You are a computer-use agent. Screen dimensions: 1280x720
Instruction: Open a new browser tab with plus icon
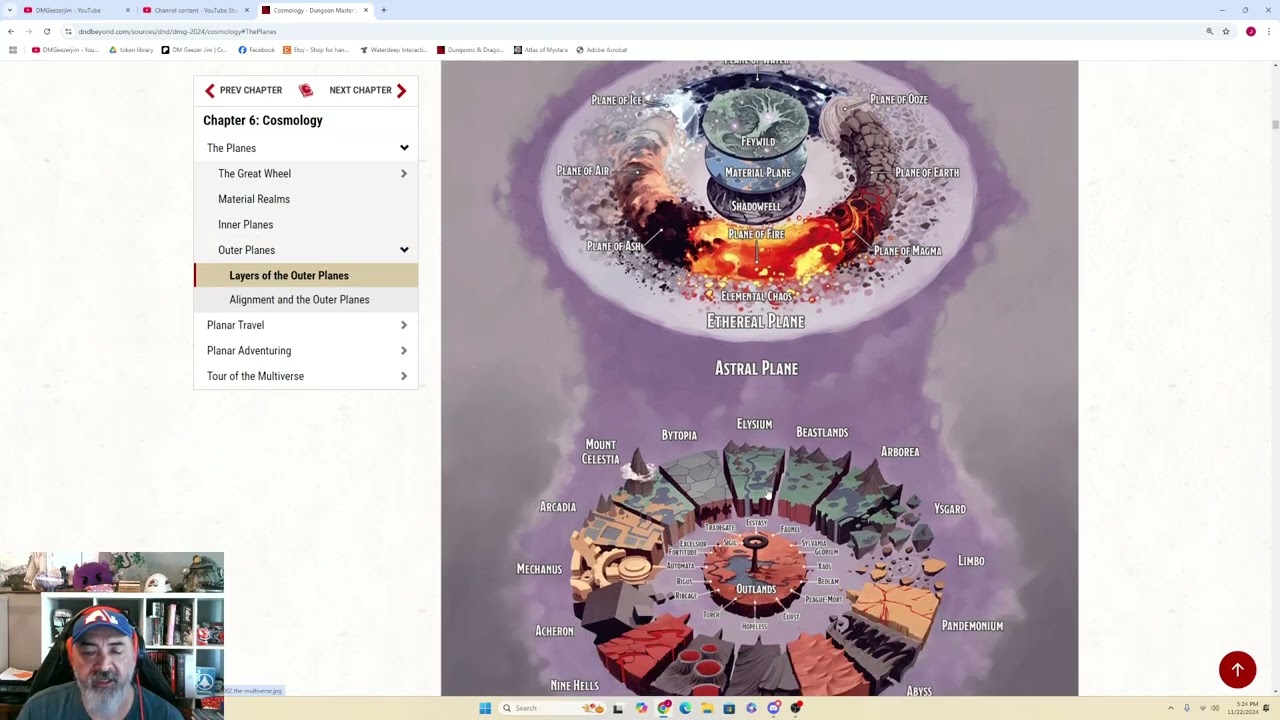tap(383, 10)
